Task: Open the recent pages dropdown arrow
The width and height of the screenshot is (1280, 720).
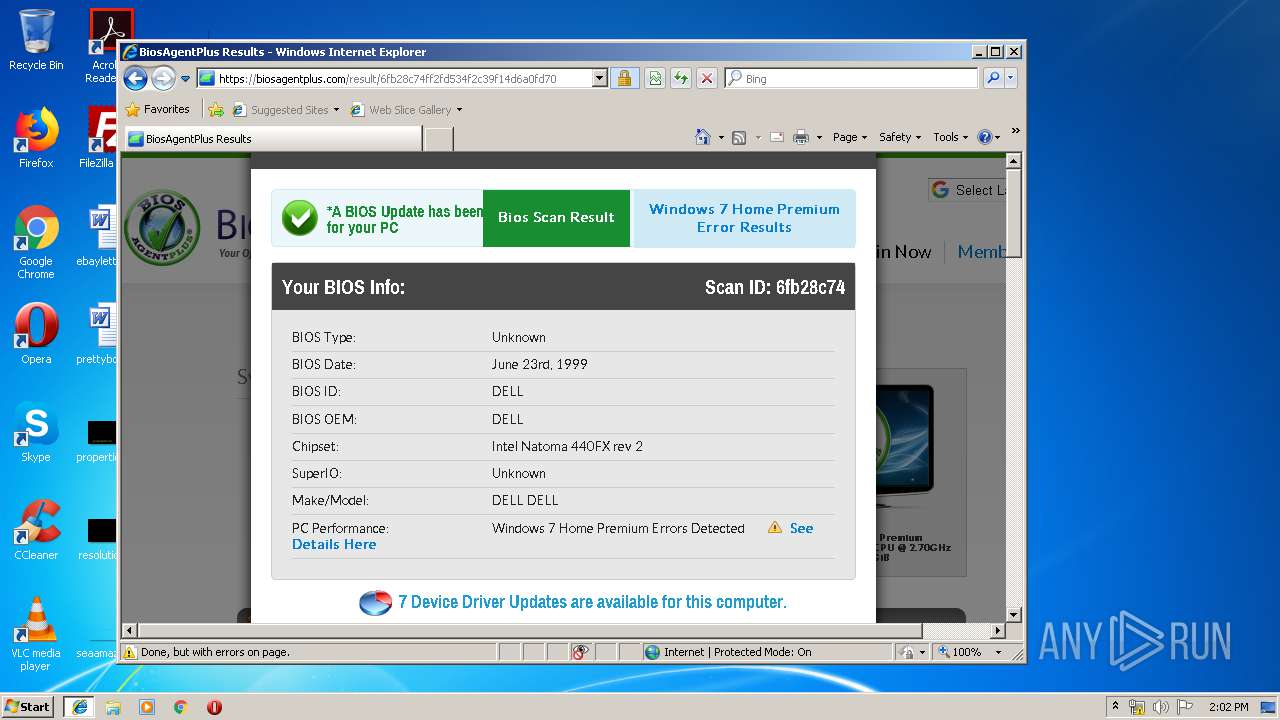Action: 185,79
